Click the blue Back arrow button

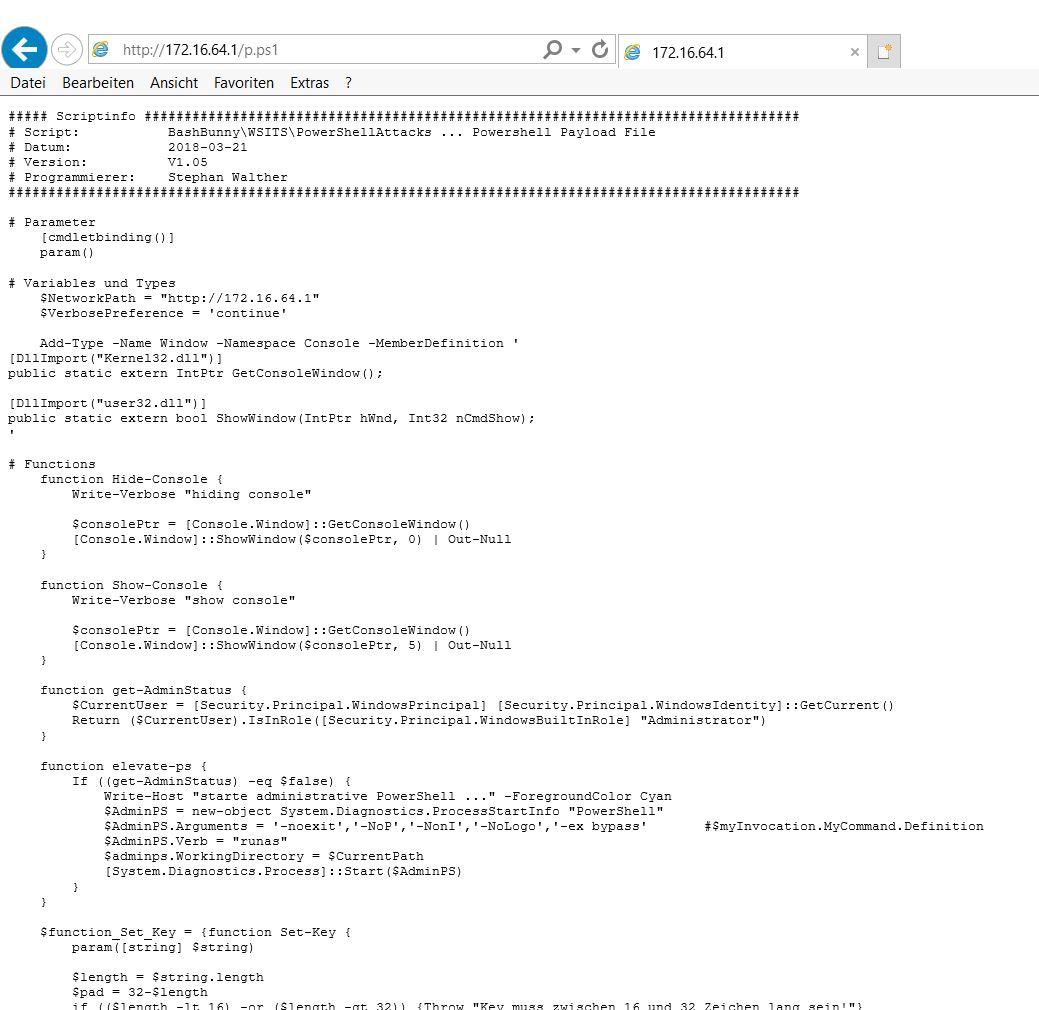(x=25, y=49)
